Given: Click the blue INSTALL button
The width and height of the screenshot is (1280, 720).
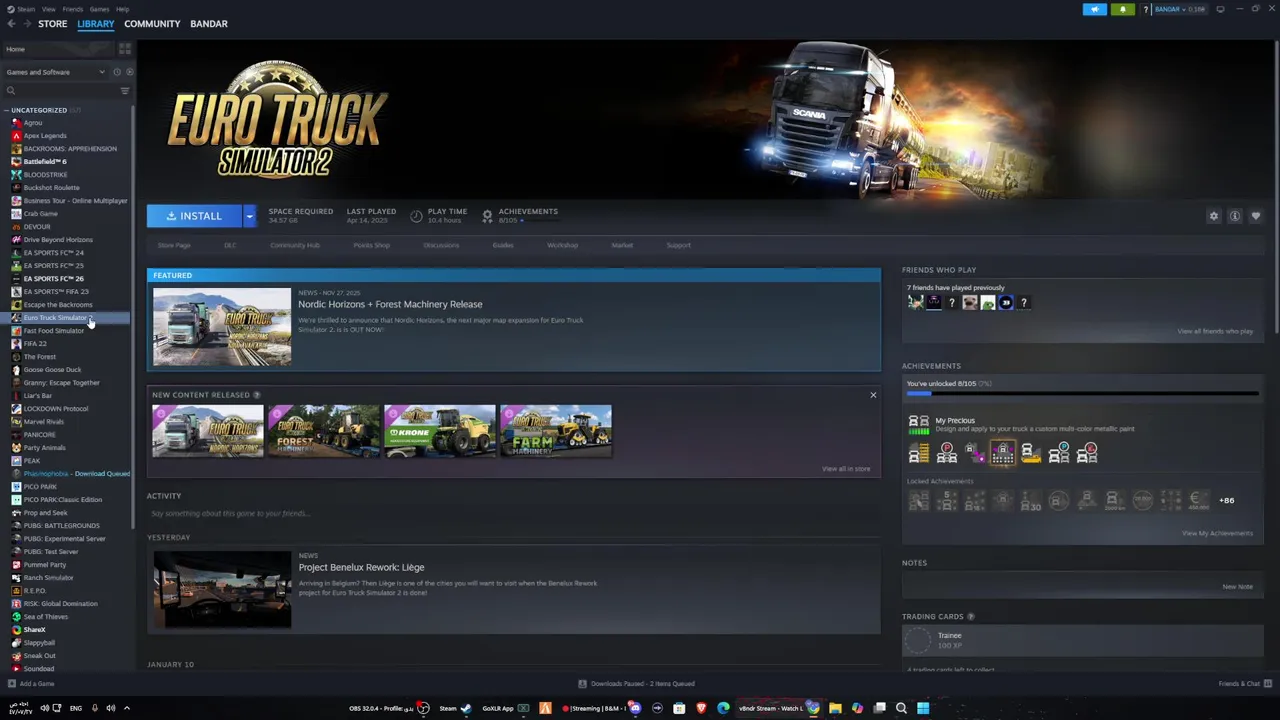Looking at the screenshot, I should coord(194,216).
